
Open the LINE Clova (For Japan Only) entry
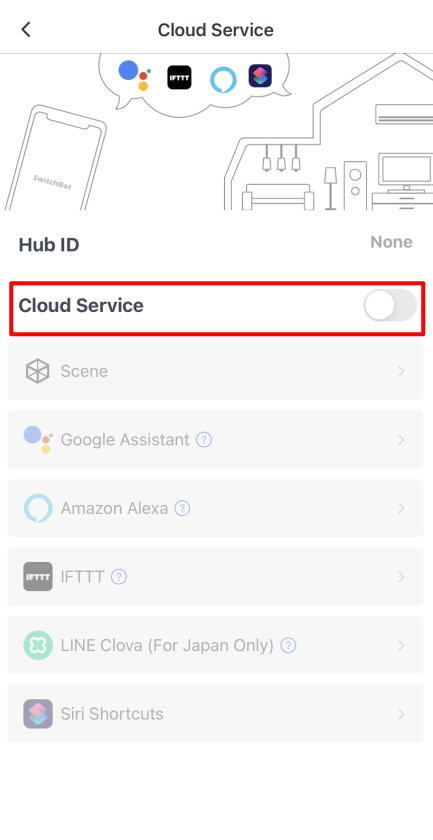(215, 645)
